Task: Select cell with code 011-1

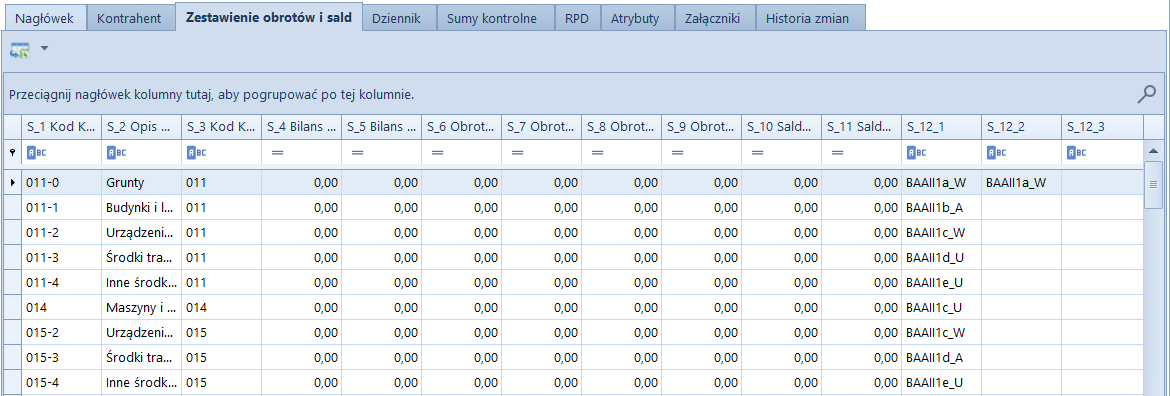Action: pos(61,207)
